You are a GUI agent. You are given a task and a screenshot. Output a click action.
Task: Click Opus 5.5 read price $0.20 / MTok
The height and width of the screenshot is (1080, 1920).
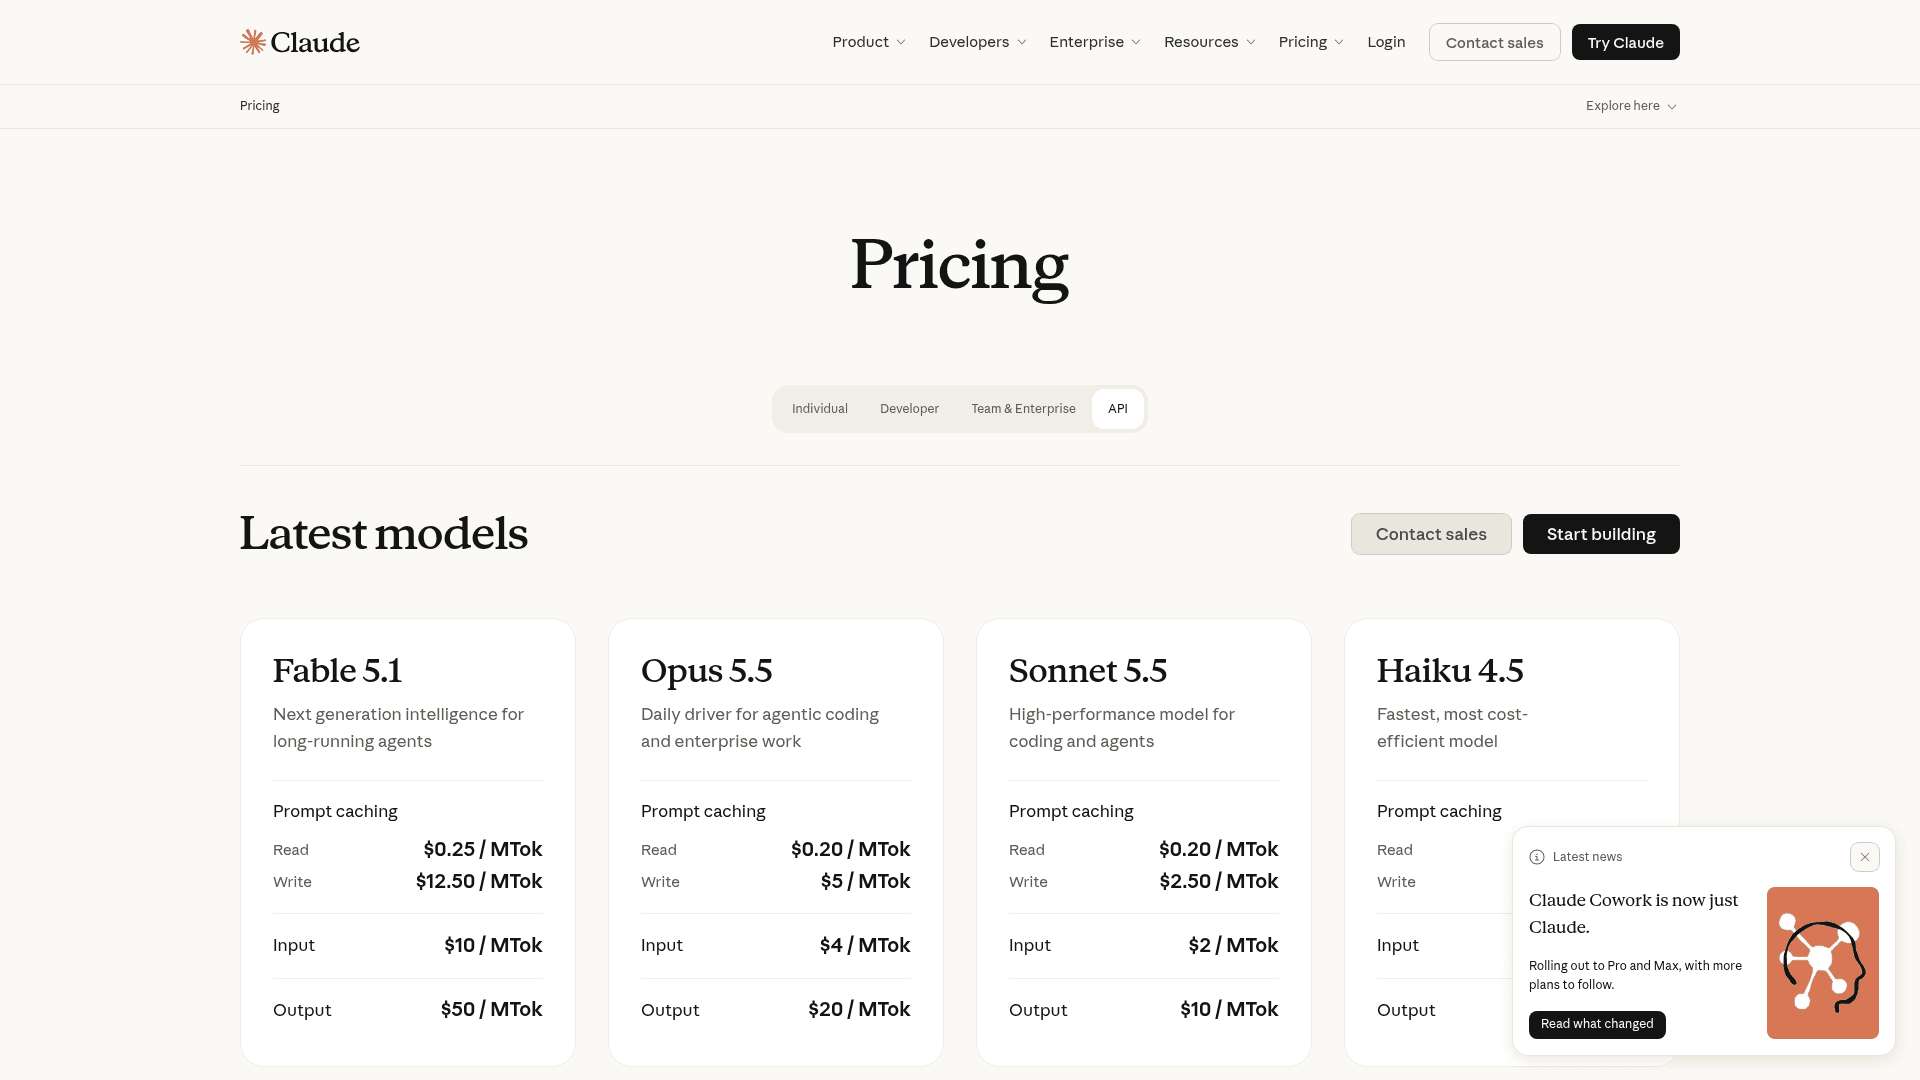tap(850, 850)
